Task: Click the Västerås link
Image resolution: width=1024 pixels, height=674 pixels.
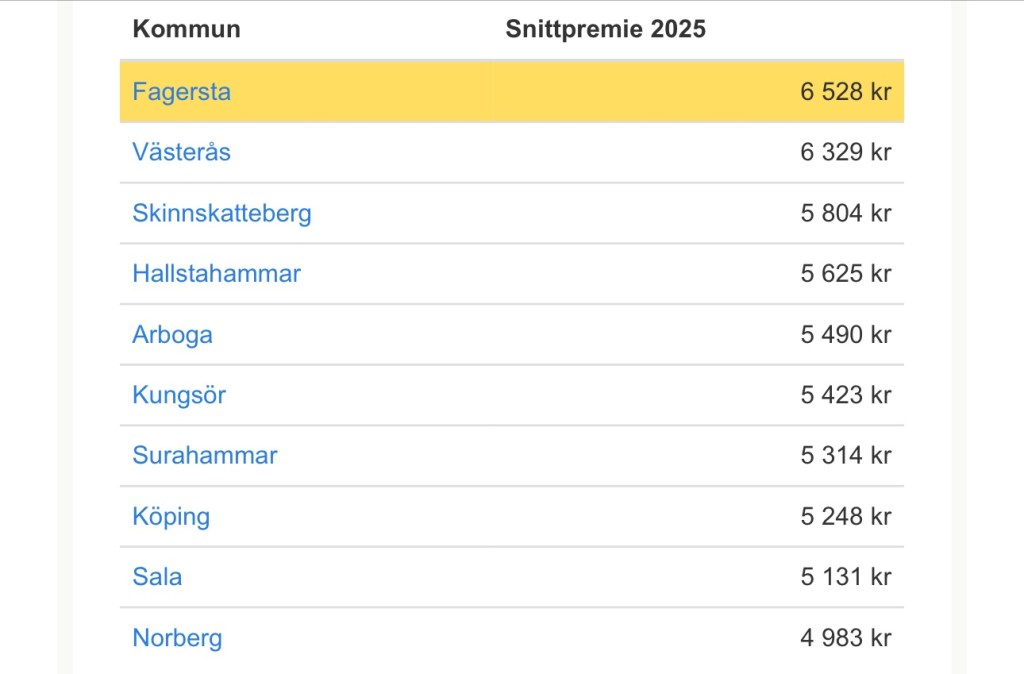Action: point(181,152)
